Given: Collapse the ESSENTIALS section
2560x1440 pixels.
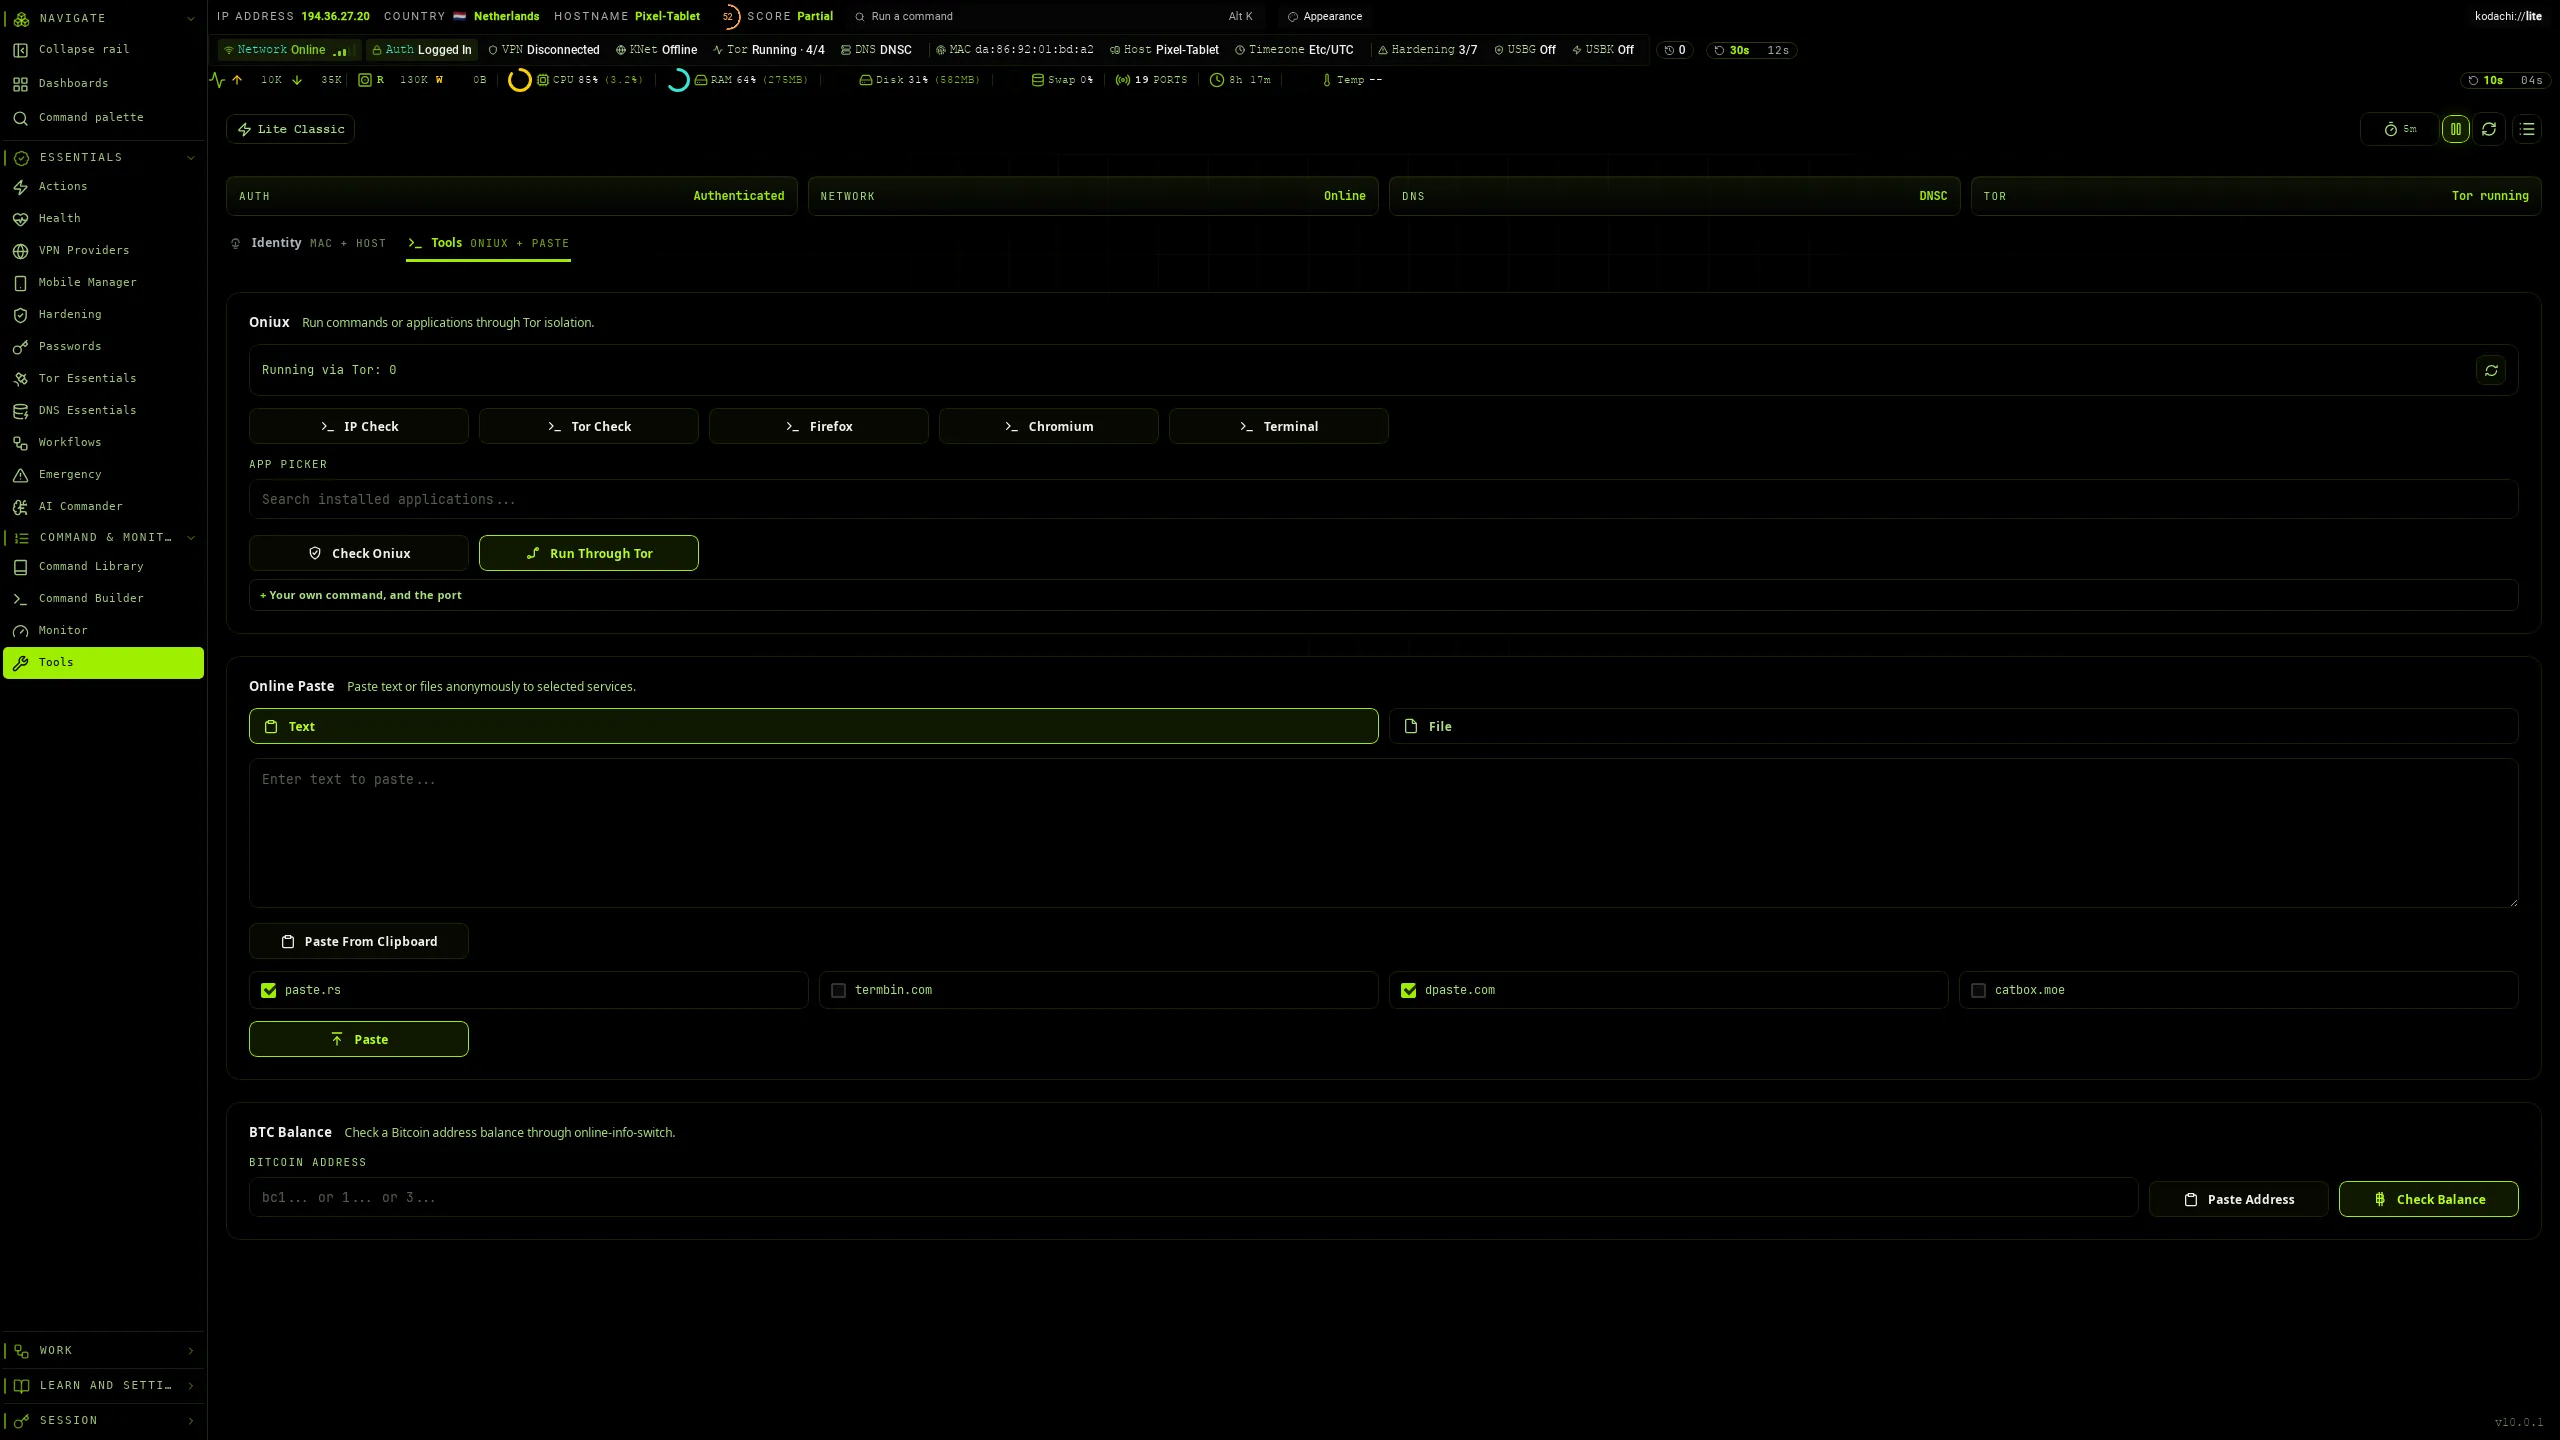Looking at the screenshot, I should (x=103, y=157).
